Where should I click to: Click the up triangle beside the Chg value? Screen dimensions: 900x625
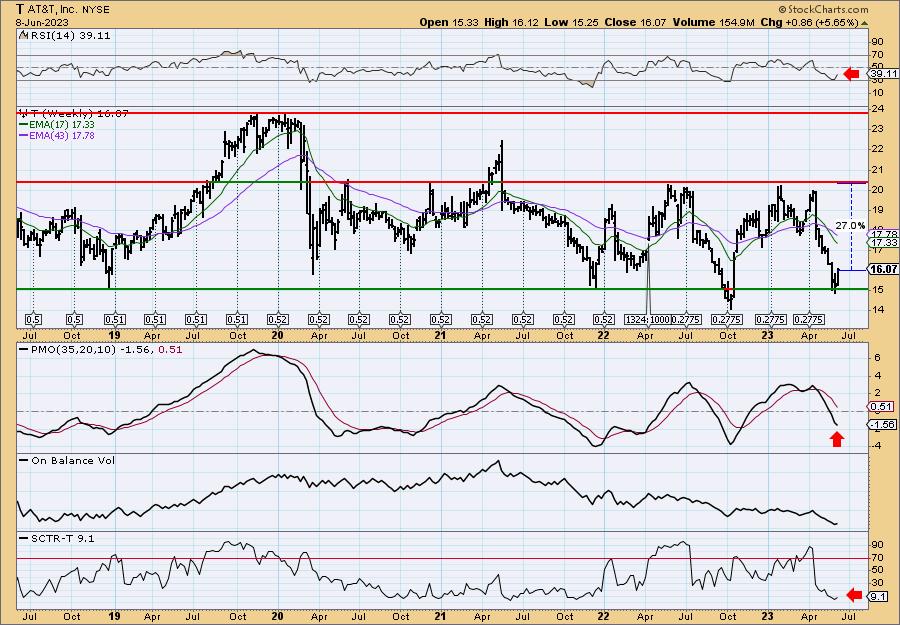pyautogui.click(x=864, y=22)
